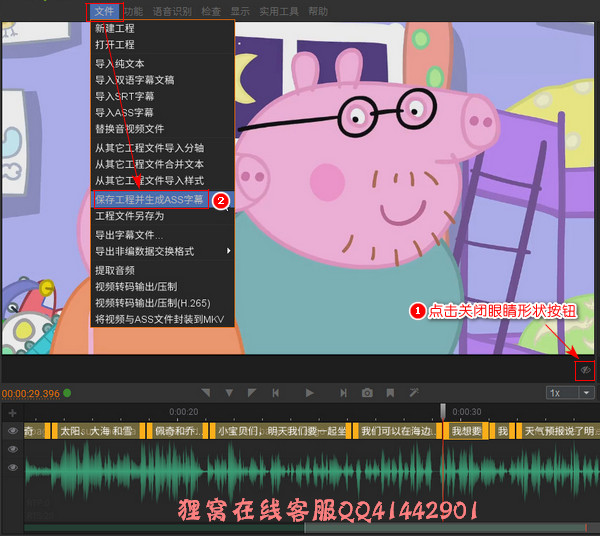
Task: Select 视频转码输出/压制 entry
Action: (x=163, y=287)
